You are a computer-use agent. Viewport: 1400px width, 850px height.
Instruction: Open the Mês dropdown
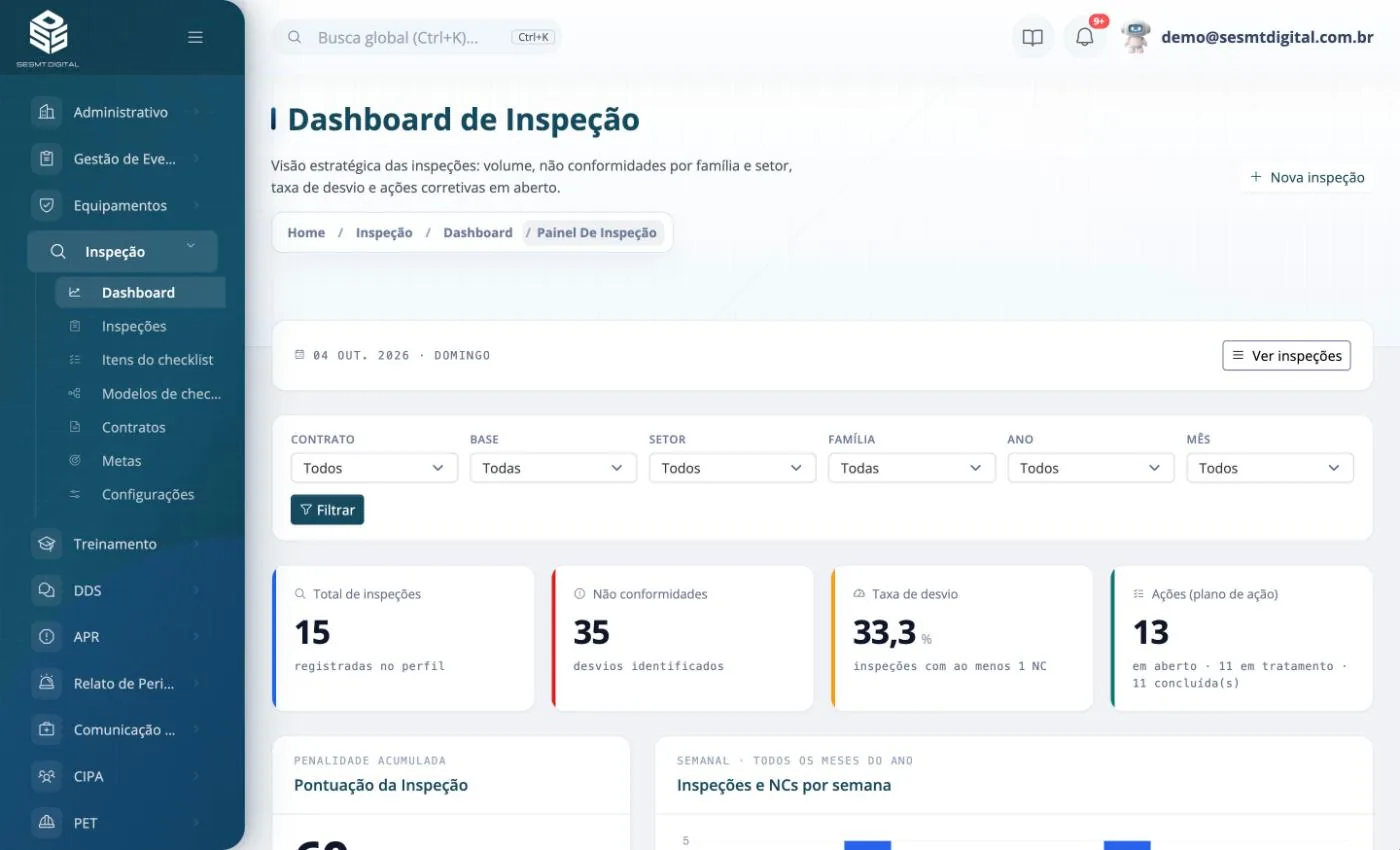click(1270, 468)
